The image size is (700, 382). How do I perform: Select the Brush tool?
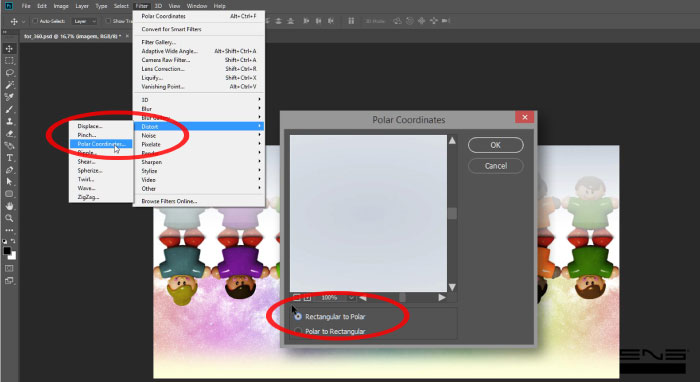pyautogui.click(x=9, y=109)
